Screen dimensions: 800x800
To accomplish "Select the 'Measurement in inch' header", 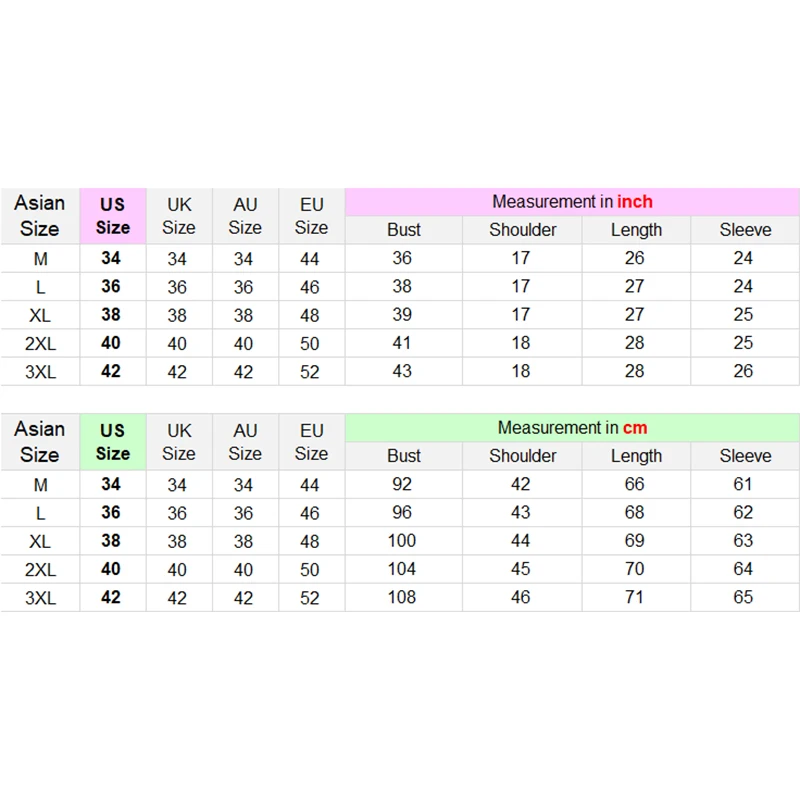I will click(x=572, y=202).
